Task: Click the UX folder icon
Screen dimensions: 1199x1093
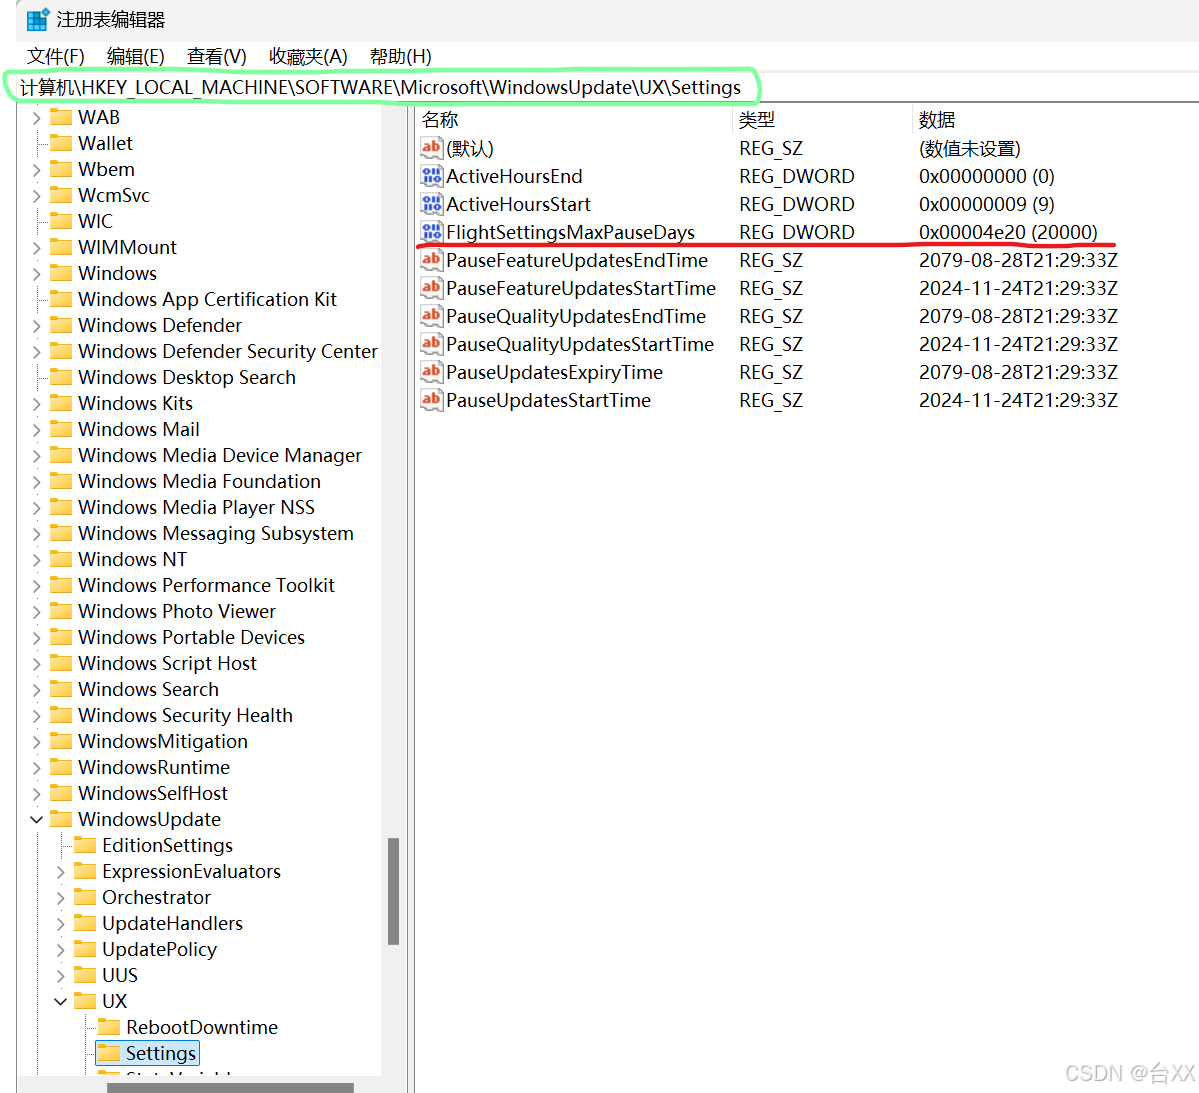Action: tap(85, 1001)
